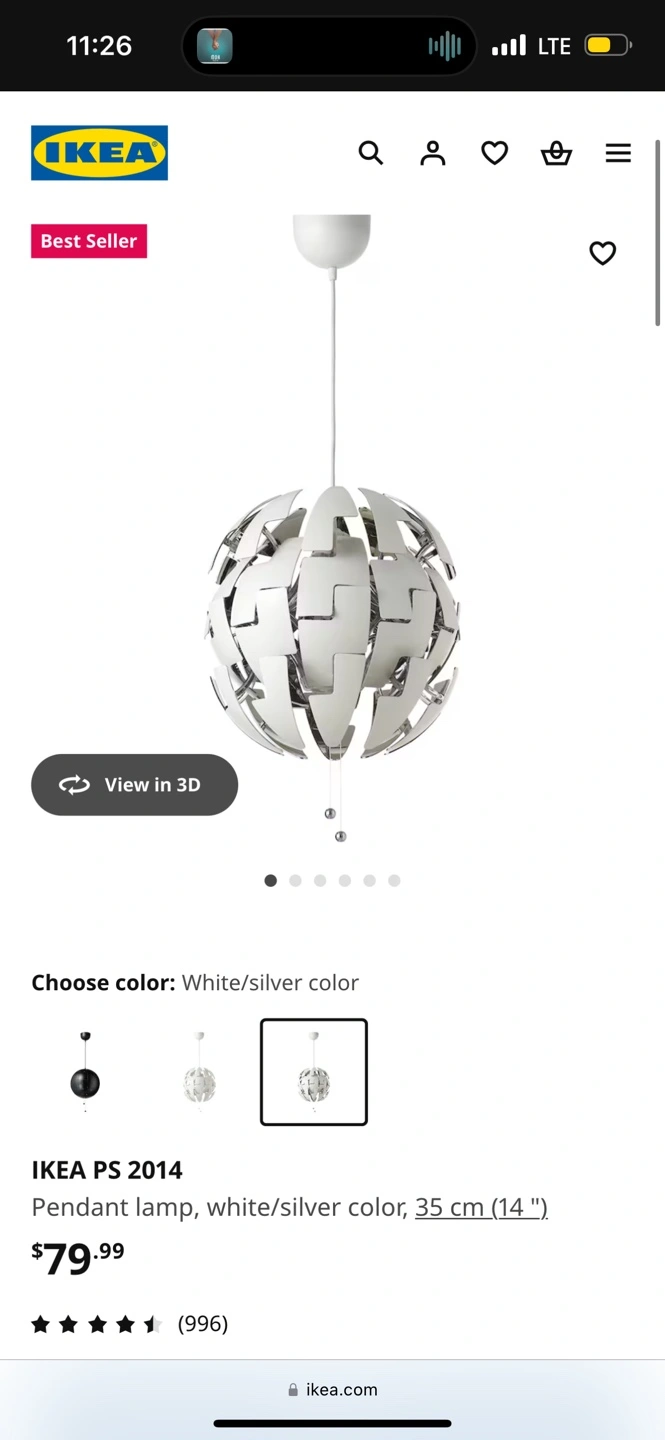
Task: Jump to the second image carousel dot
Action: point(295,881)
